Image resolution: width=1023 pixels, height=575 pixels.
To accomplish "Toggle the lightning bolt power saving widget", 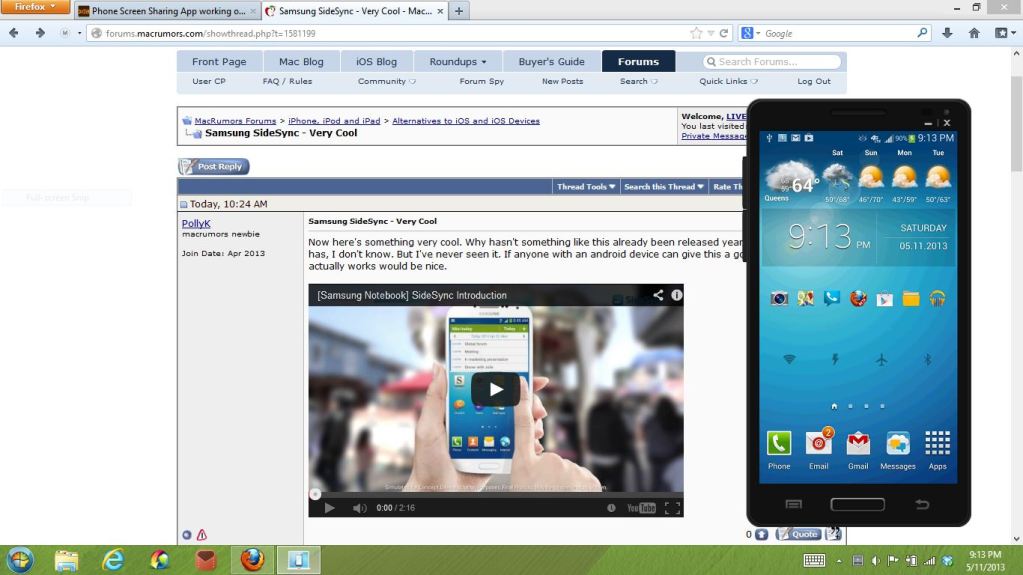I will (835, 359).
